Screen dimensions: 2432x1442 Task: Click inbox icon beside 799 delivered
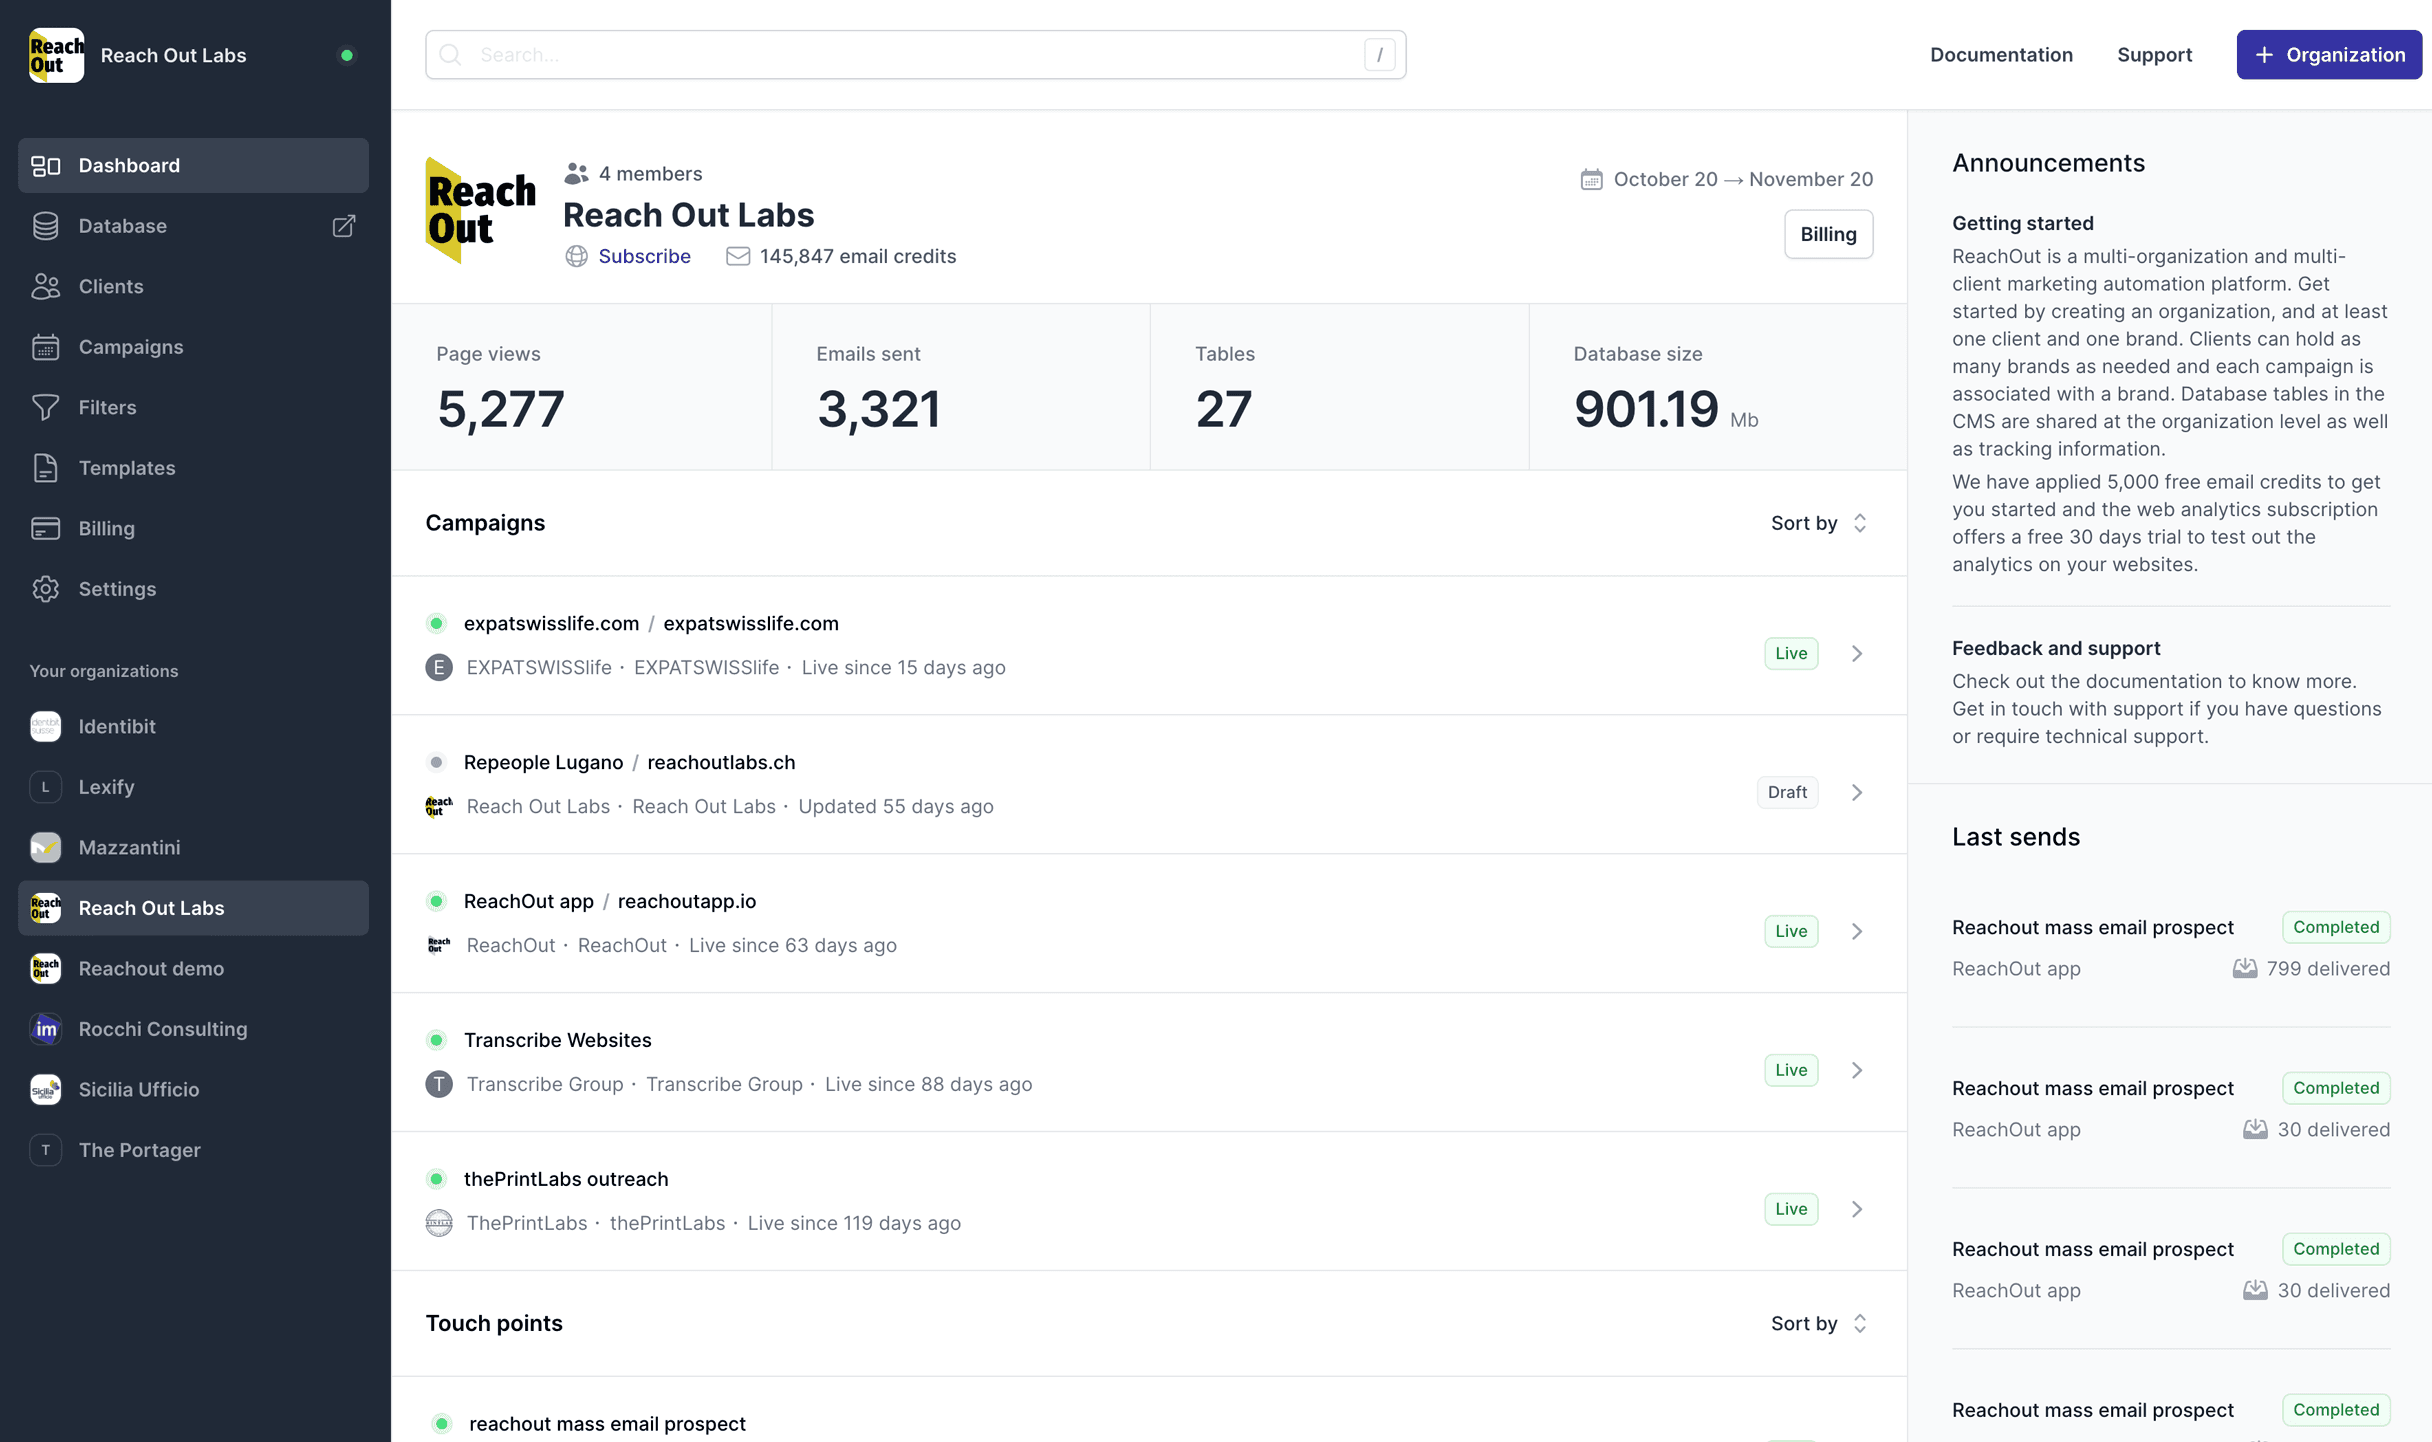click(2245, 968)
